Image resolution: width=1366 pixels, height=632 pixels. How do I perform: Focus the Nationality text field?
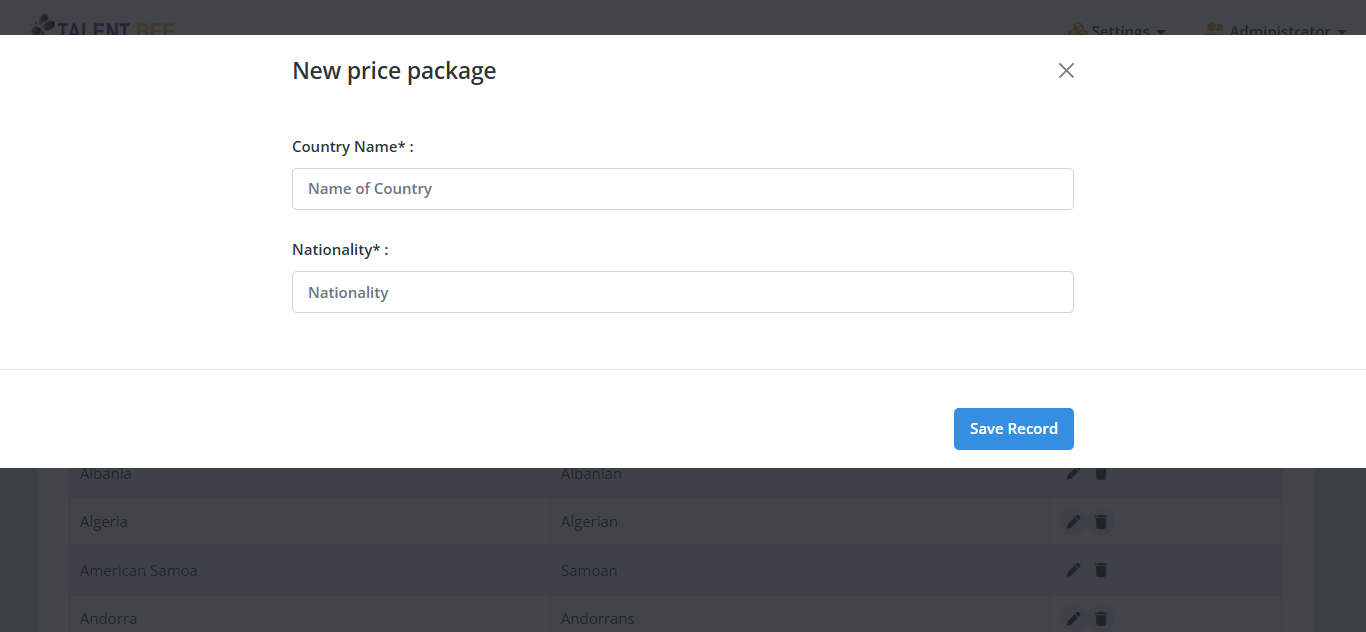click(x=683, y=291)
